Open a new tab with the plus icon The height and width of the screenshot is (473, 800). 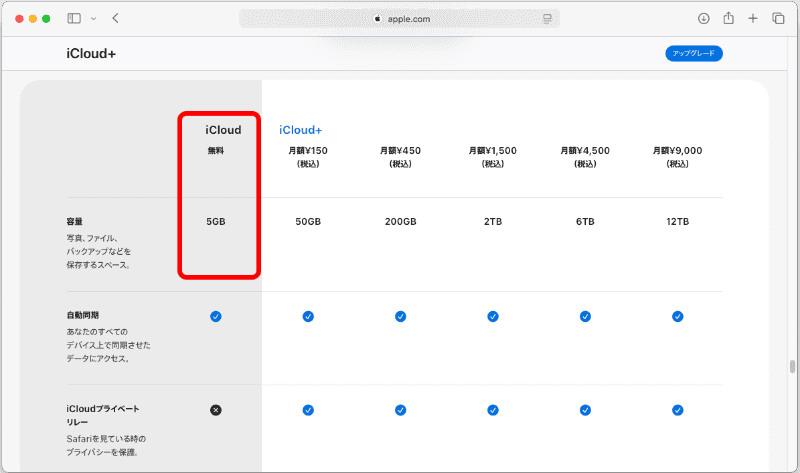(x=753, y=18)
